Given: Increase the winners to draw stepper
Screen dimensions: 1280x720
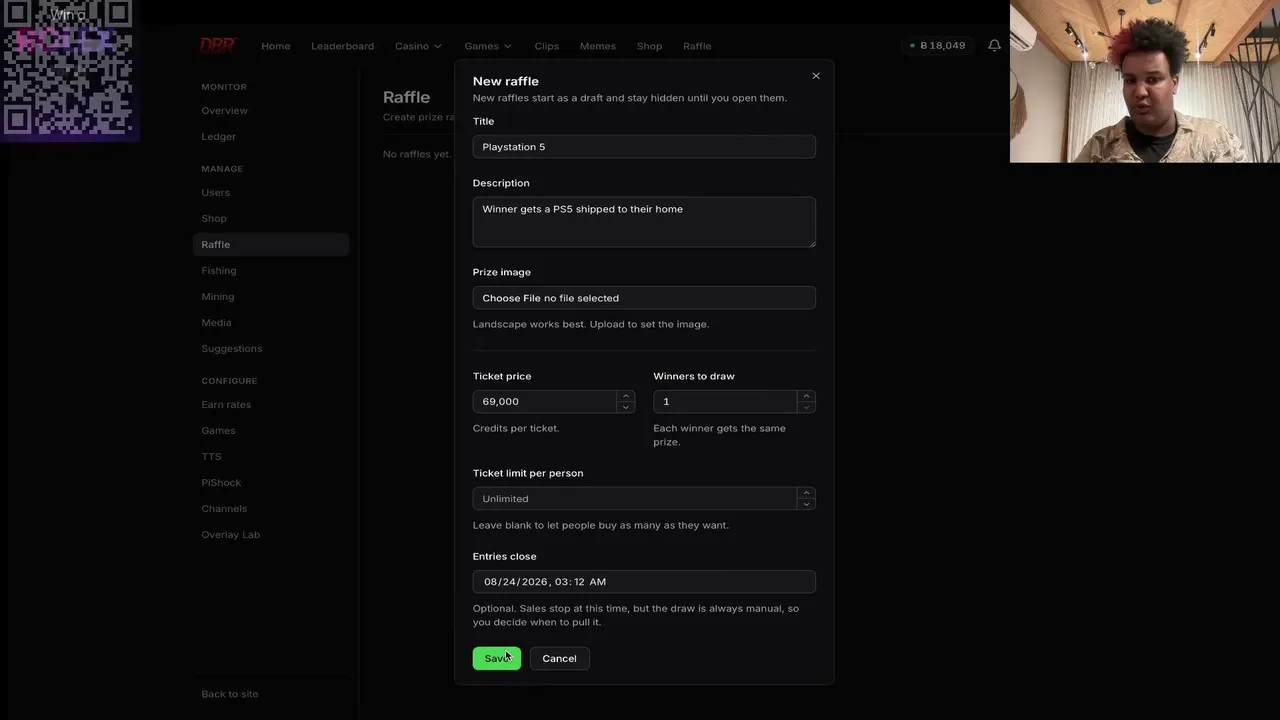Looking at the screenshot, I should coord(806,396).
